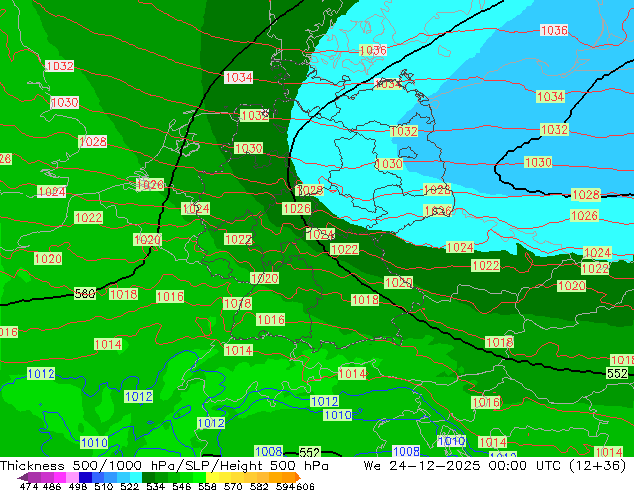Click the light pink legend swatch above 498
Image resolution: width=634 pixels, height=490 pixels.
click(72, 477)
